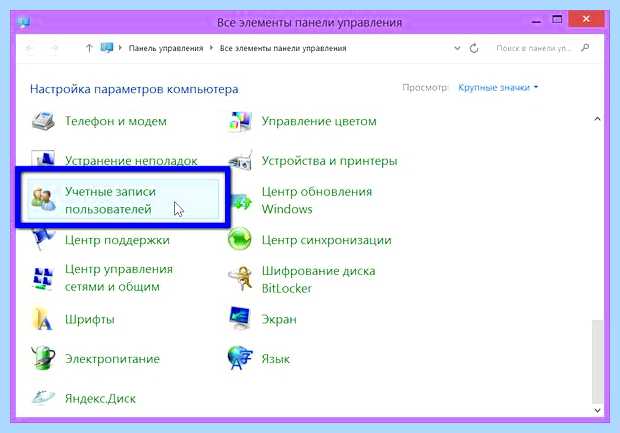Viewport: 620px width, 433px height.
Task: Open 'Центр обновления Windows' link
Action: (317, 200)
